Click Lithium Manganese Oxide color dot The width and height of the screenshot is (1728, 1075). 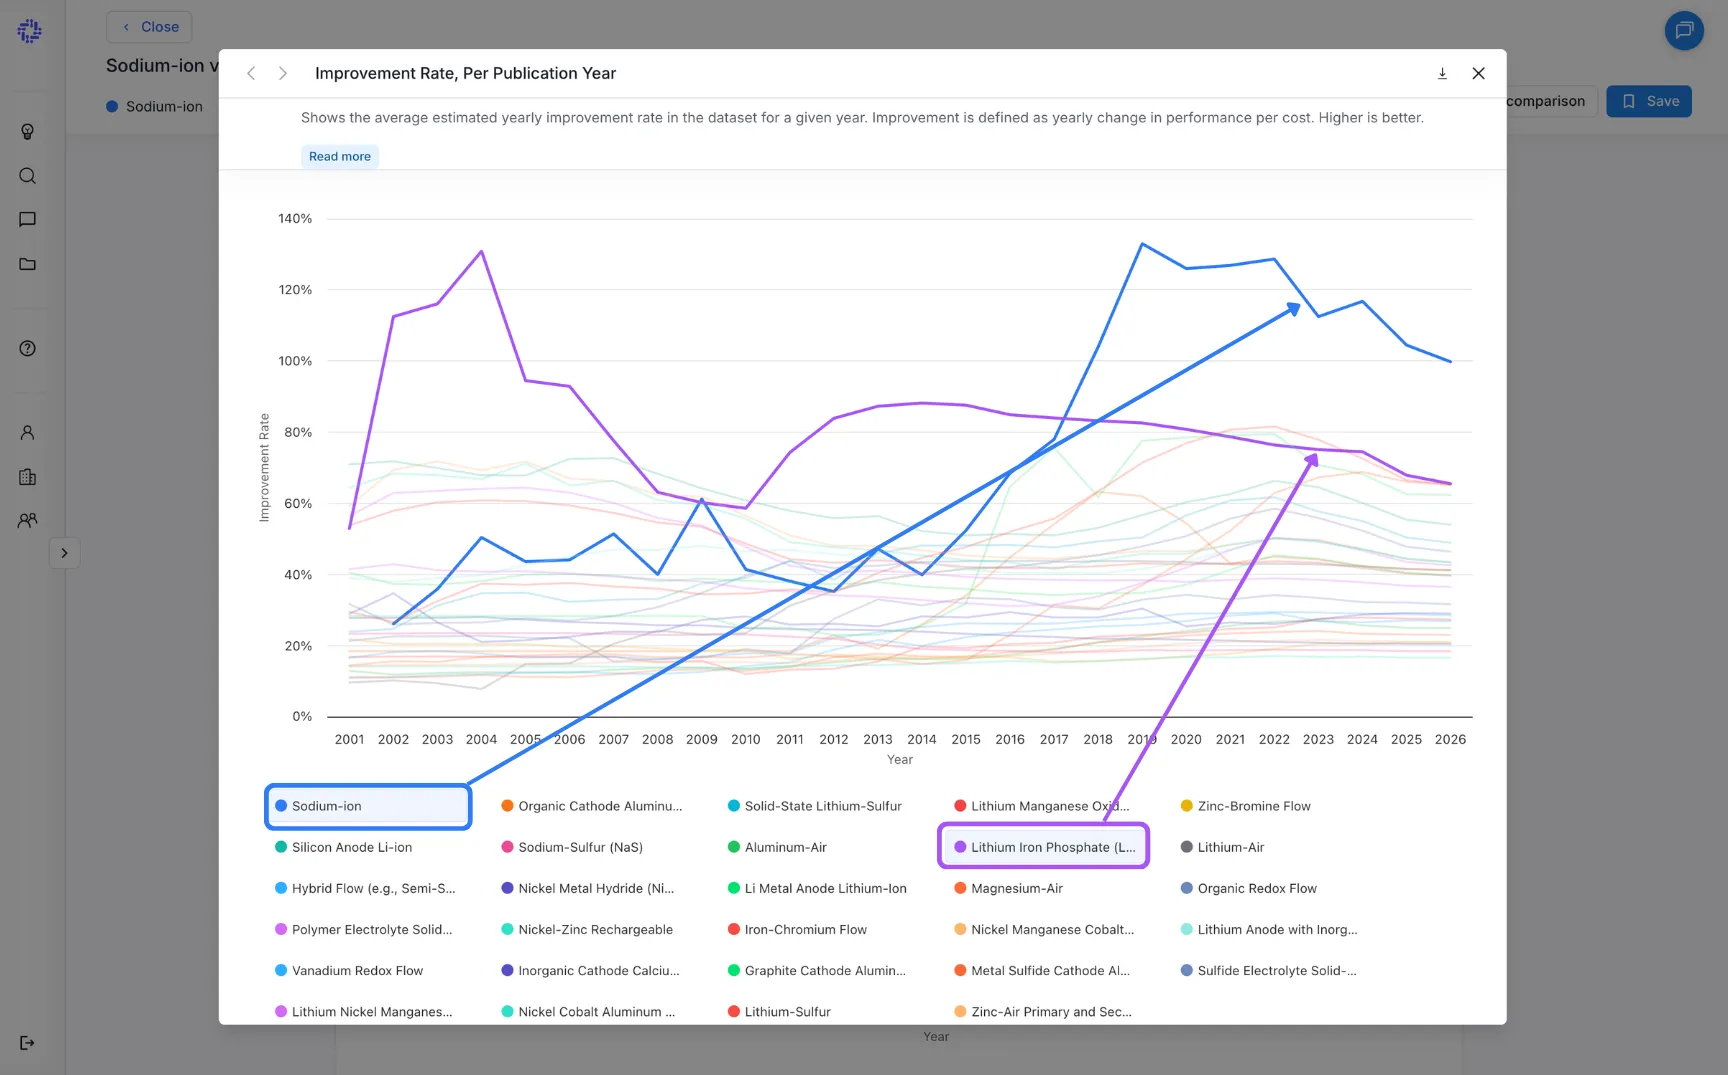coord(960,806)
